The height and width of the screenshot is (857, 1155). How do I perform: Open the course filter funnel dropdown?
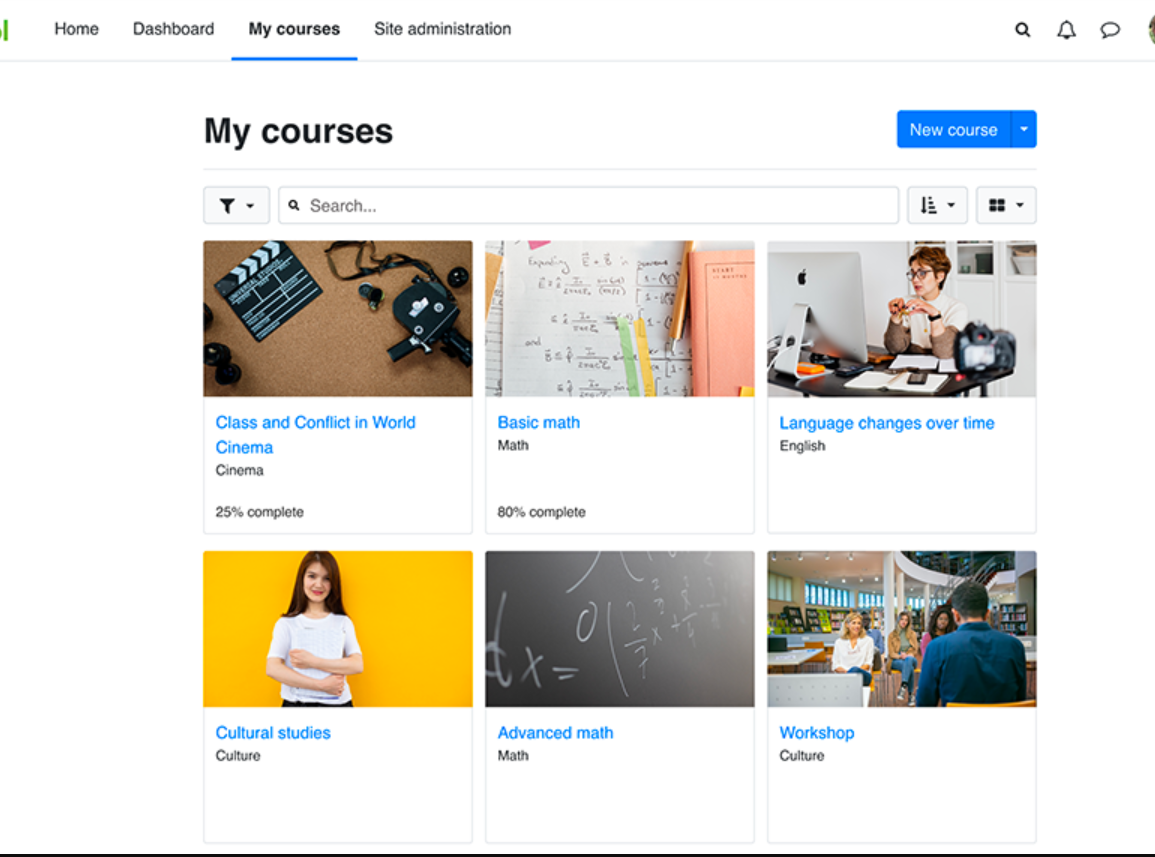(x=236, y=206)
